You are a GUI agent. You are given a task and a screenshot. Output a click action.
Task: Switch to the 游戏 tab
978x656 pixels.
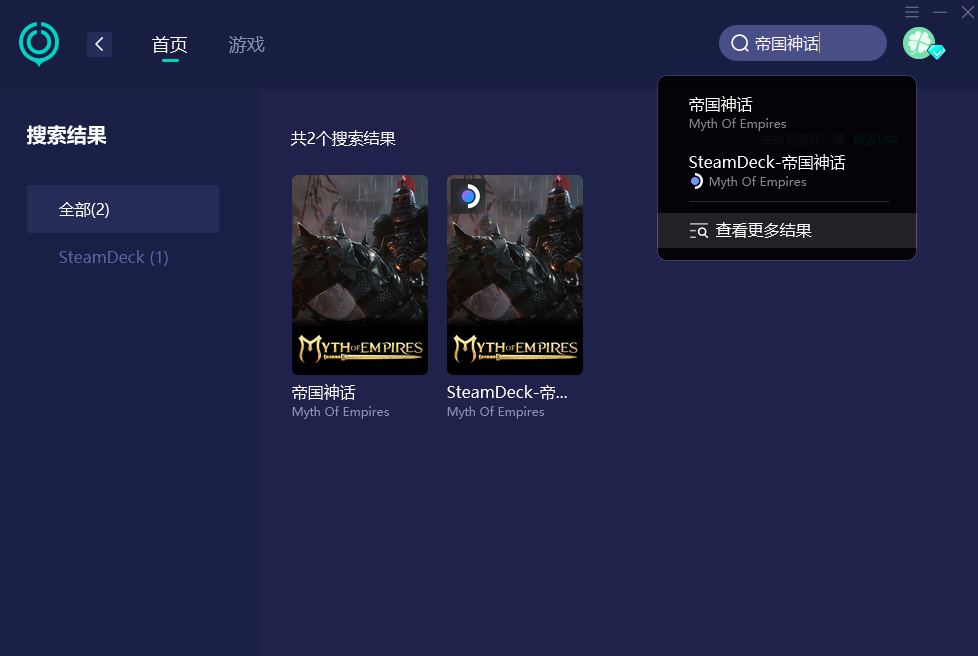click(246, 44)
